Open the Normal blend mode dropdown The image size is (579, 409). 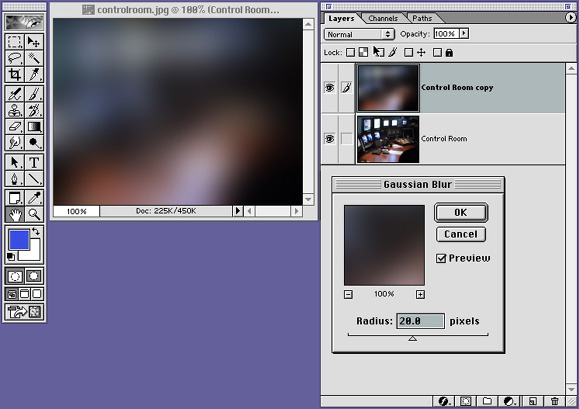359,34
